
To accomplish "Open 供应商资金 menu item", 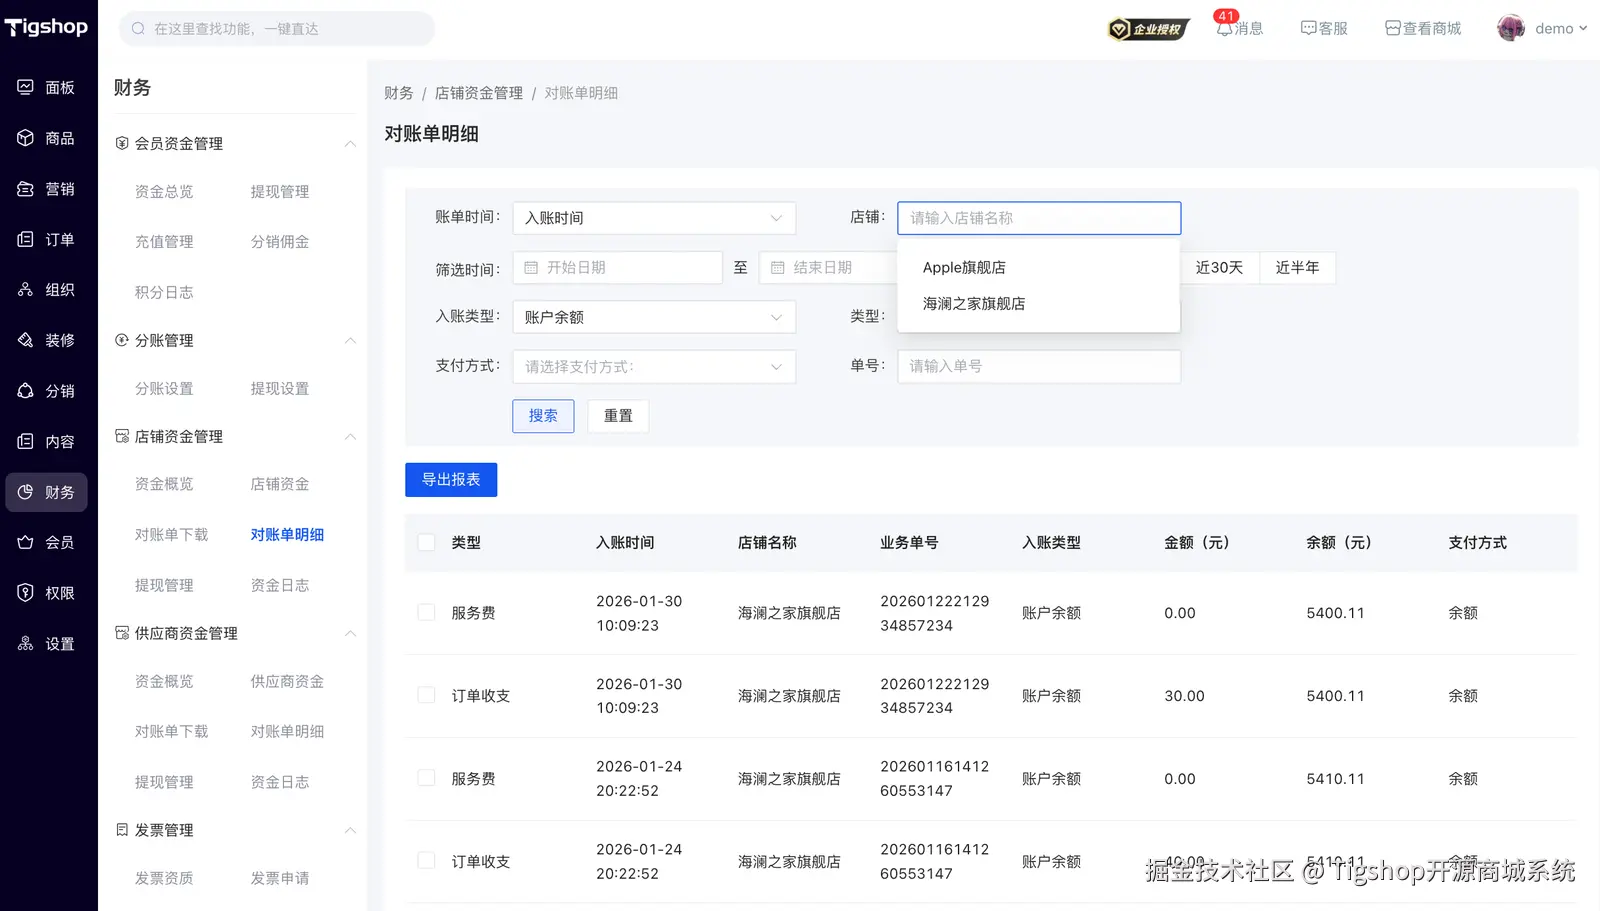I will [287, 682].
